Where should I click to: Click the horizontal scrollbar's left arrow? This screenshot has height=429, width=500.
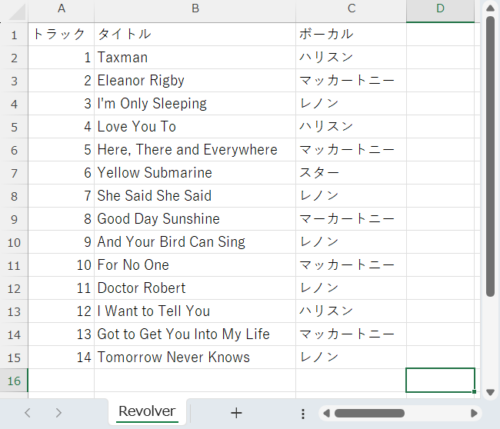pos(327,413)
